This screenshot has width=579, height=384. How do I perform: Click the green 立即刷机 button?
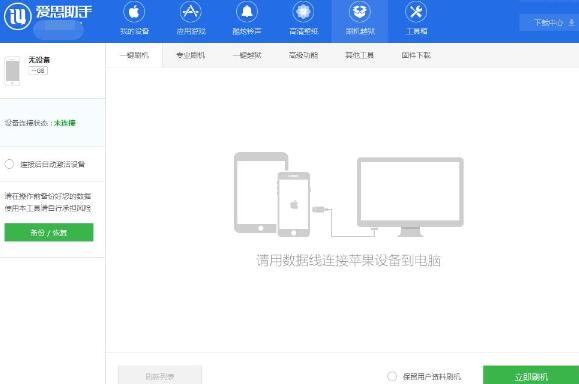[531, 375]
